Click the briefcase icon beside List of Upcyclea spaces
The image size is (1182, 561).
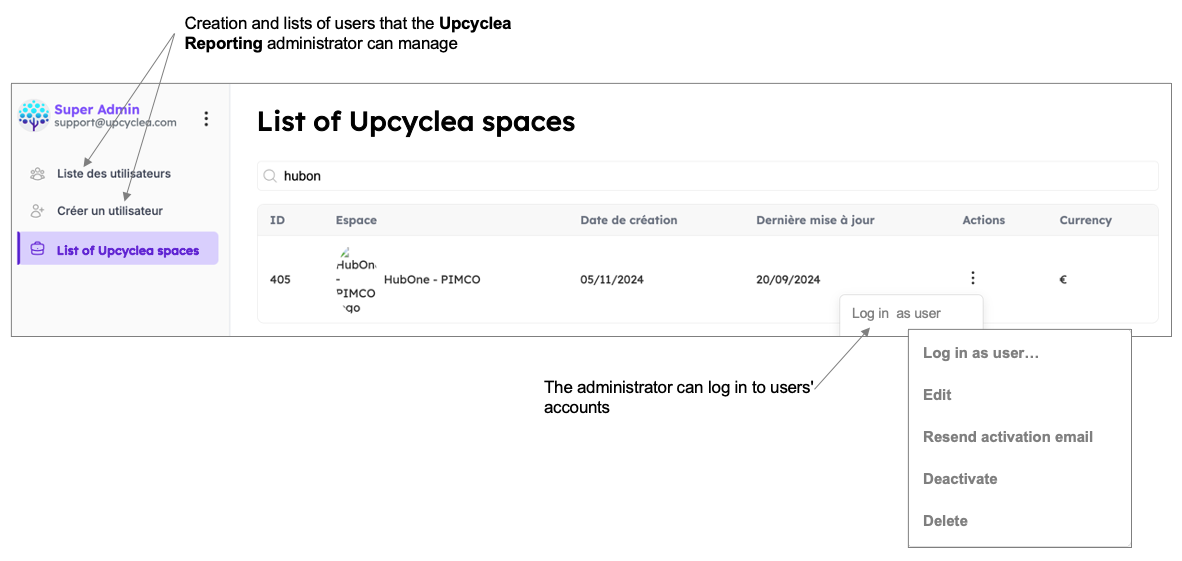[x=37, y=250]
